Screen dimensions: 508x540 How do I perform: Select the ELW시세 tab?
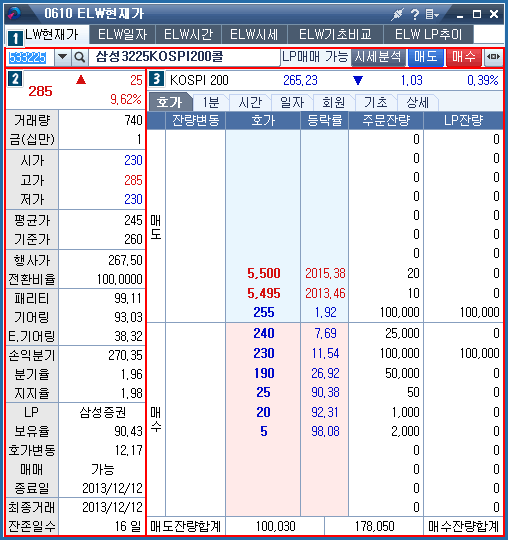[254, 34]
